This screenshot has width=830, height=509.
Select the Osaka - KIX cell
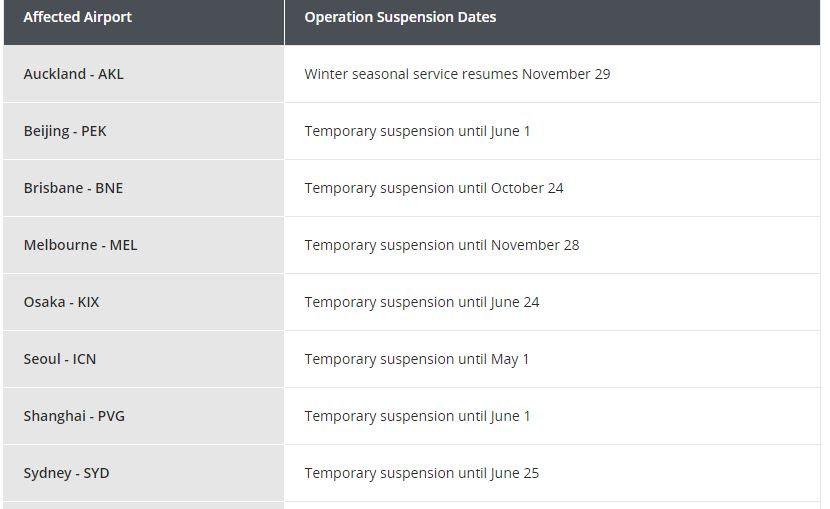coord(143,302)
